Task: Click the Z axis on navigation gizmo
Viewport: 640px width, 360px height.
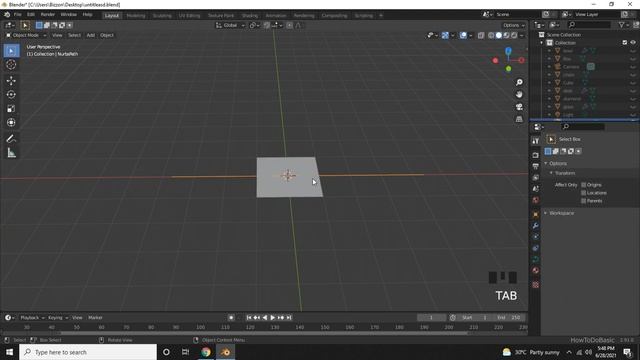Action: [x=508, y=51]
